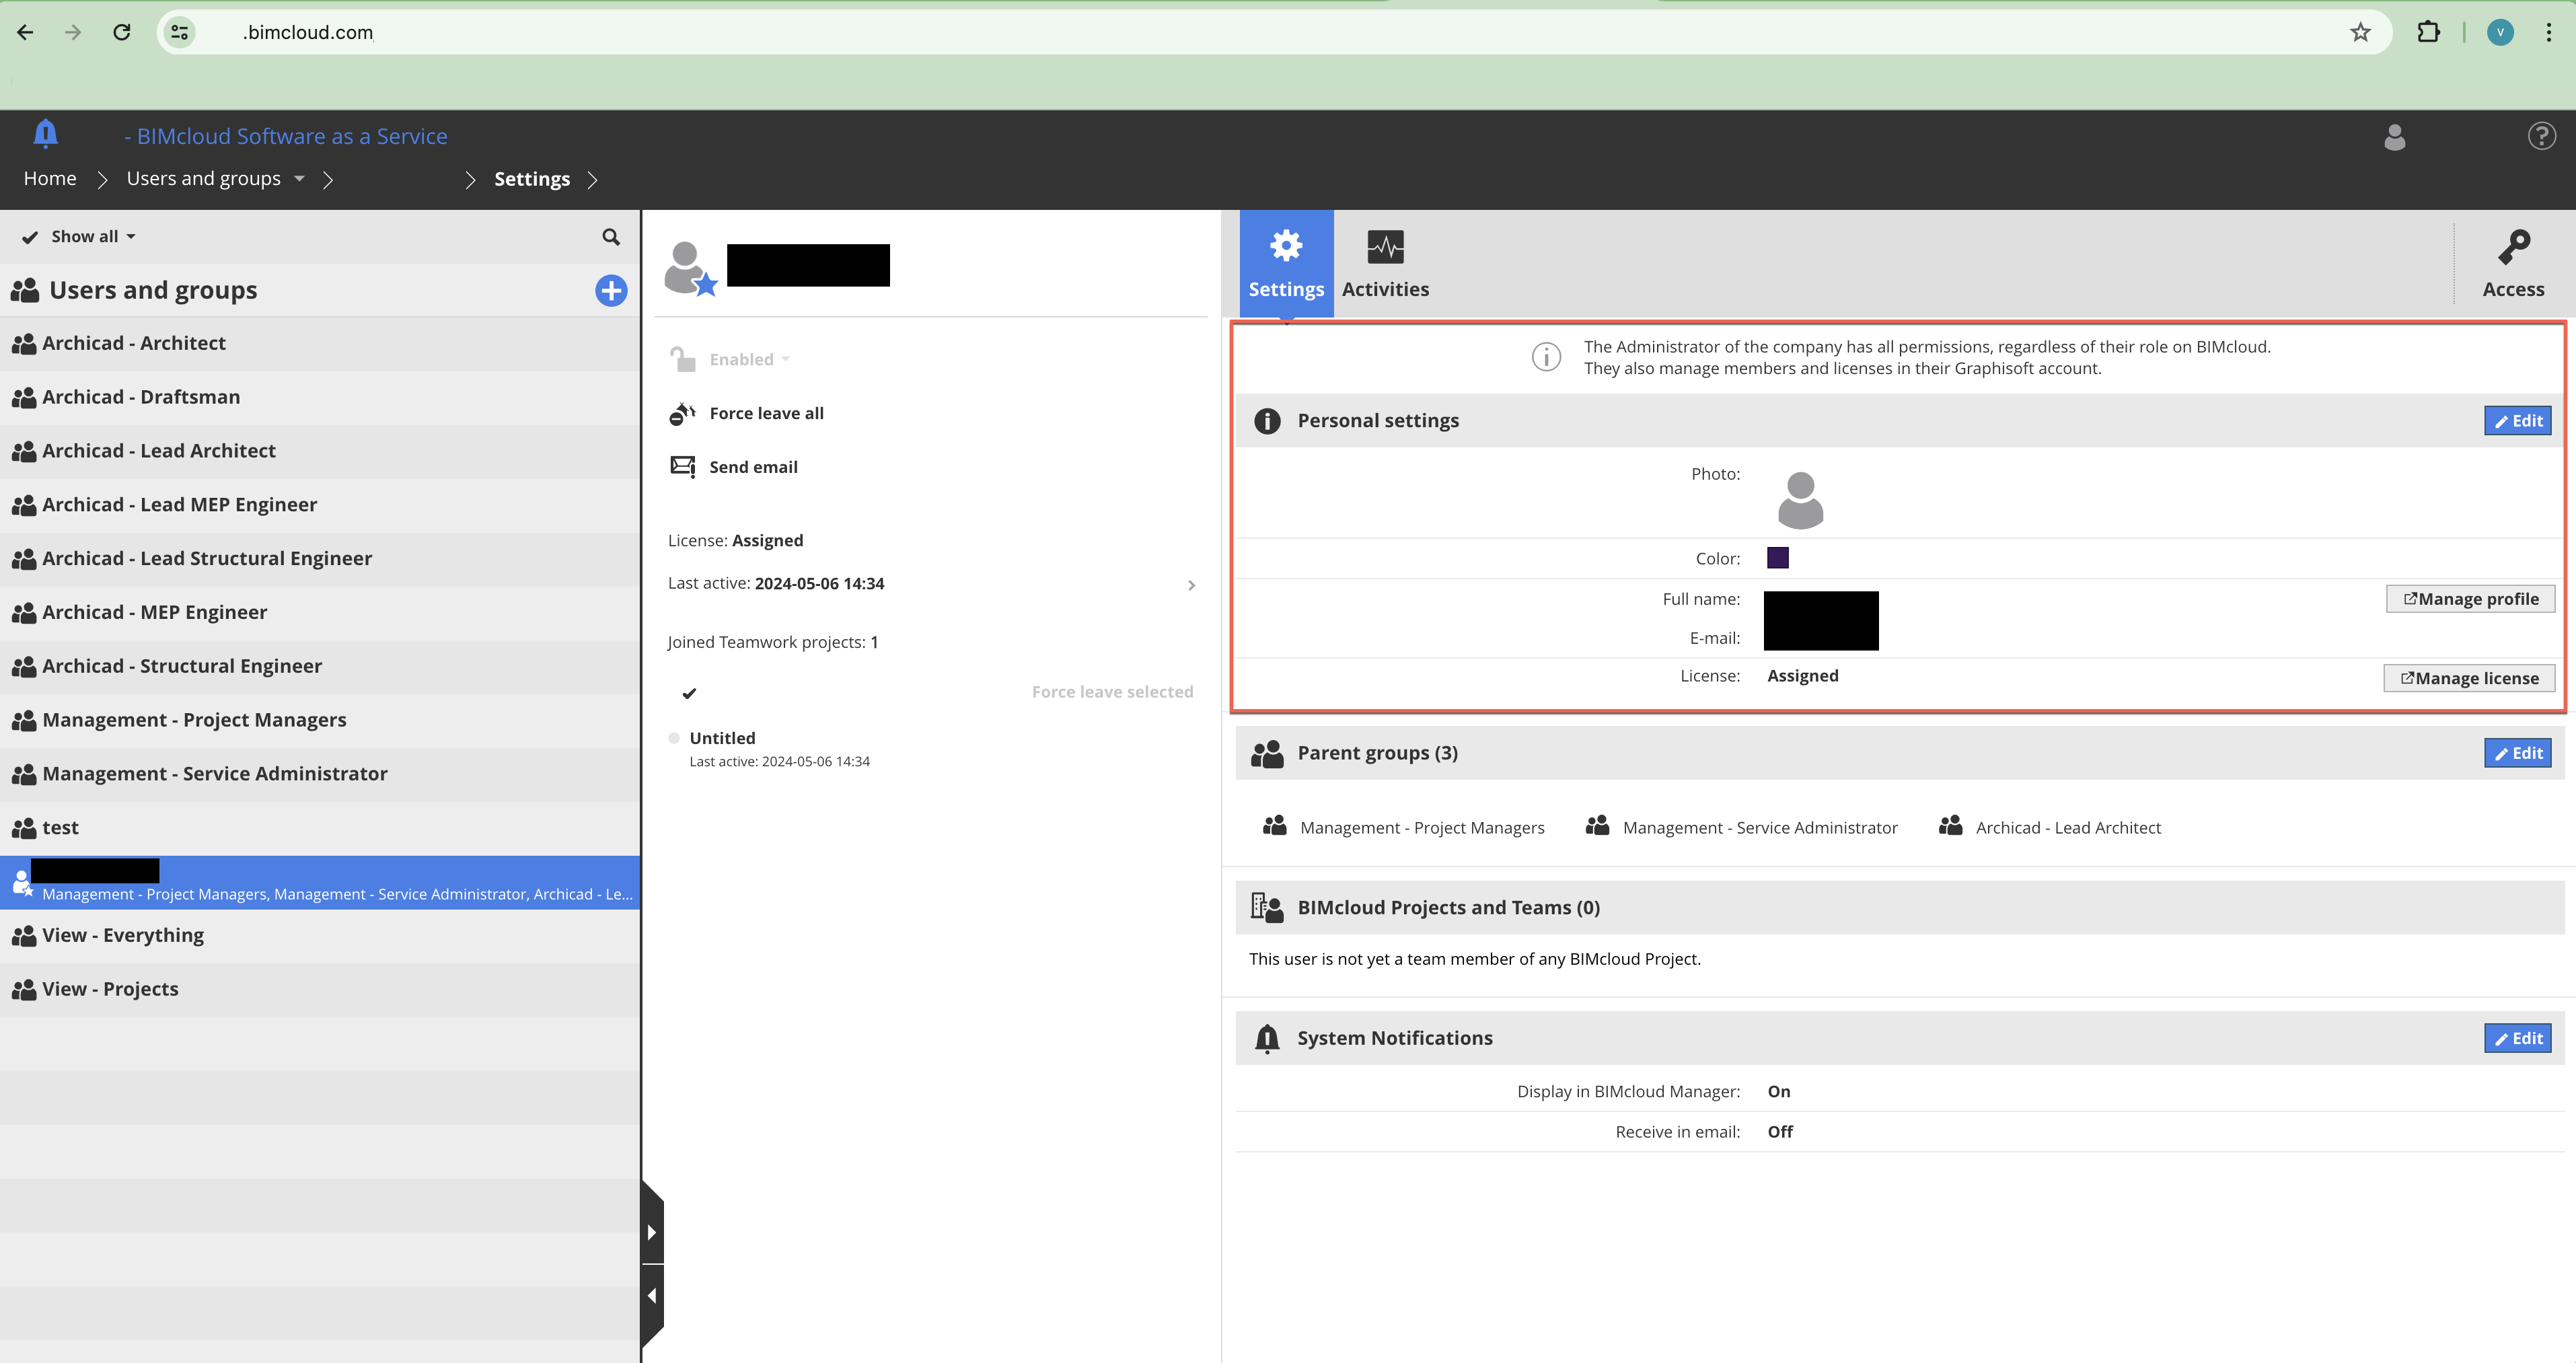Open the help question mark icon
This screenshot has height=1363, width=2576.
pyautogui.click(x=2541, y=136)
